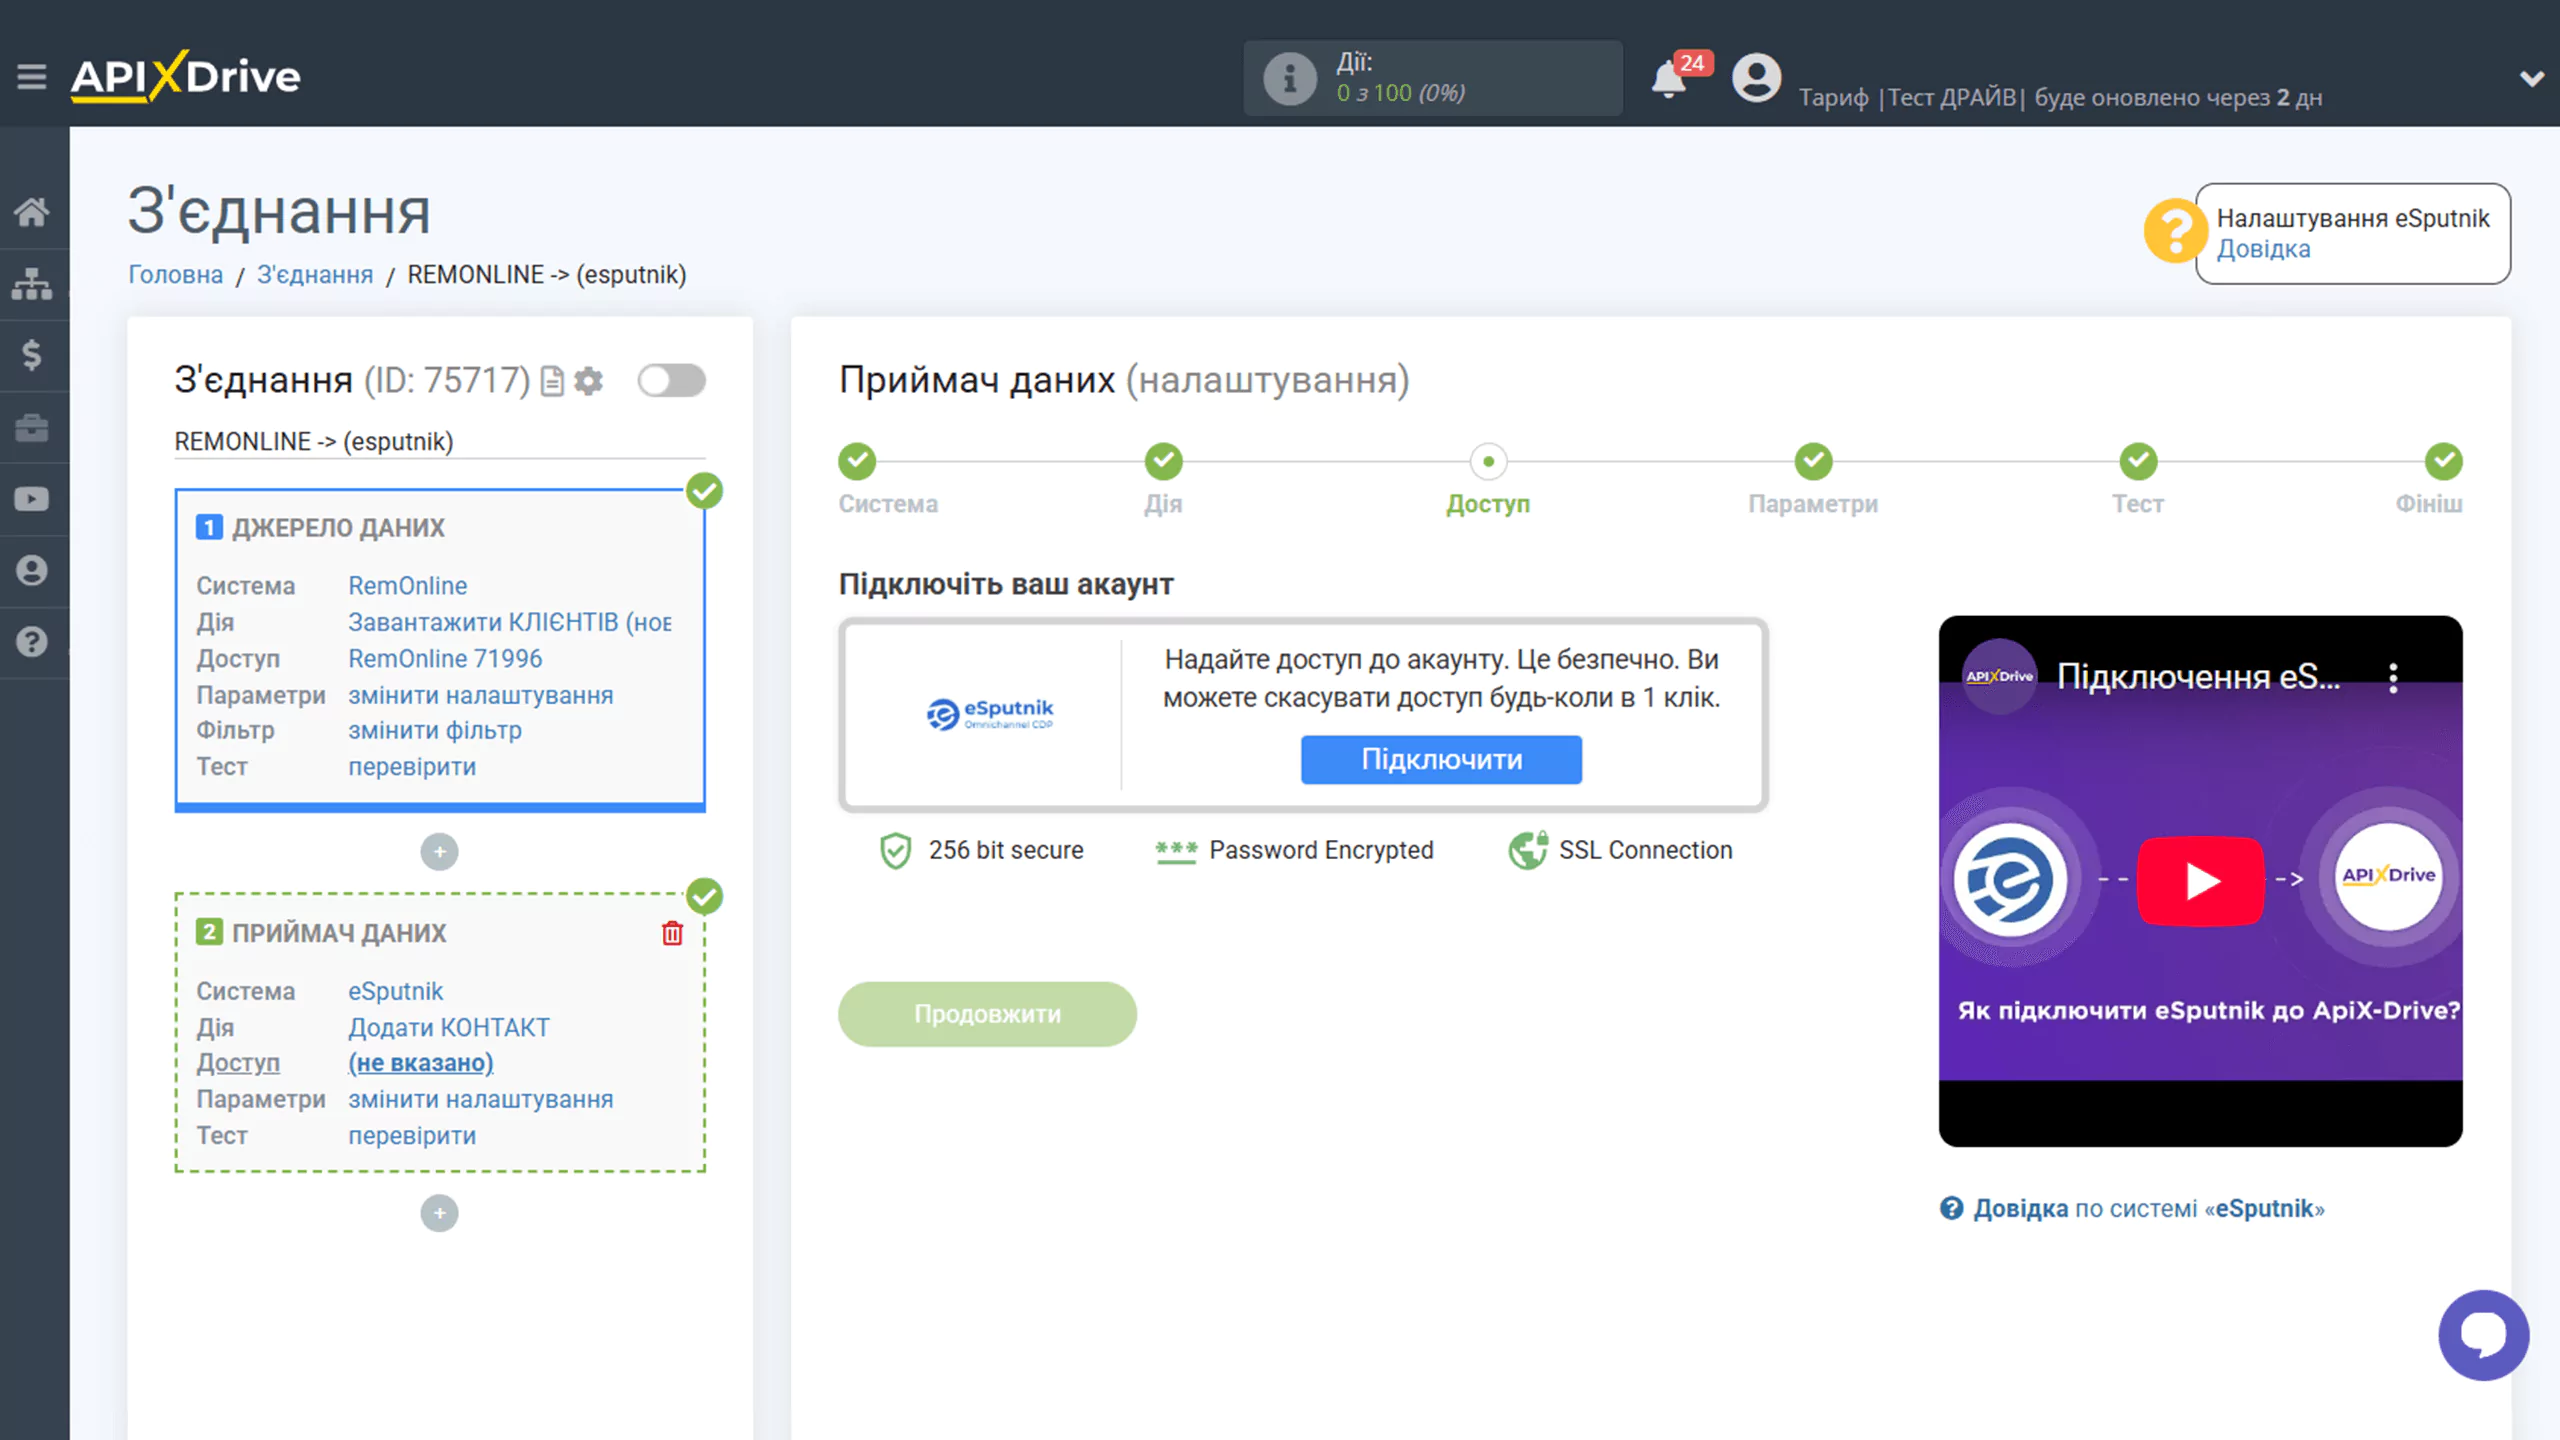Open RemOnline 71996 access link
The image size is (2560, 1440).
click(445, 659)
